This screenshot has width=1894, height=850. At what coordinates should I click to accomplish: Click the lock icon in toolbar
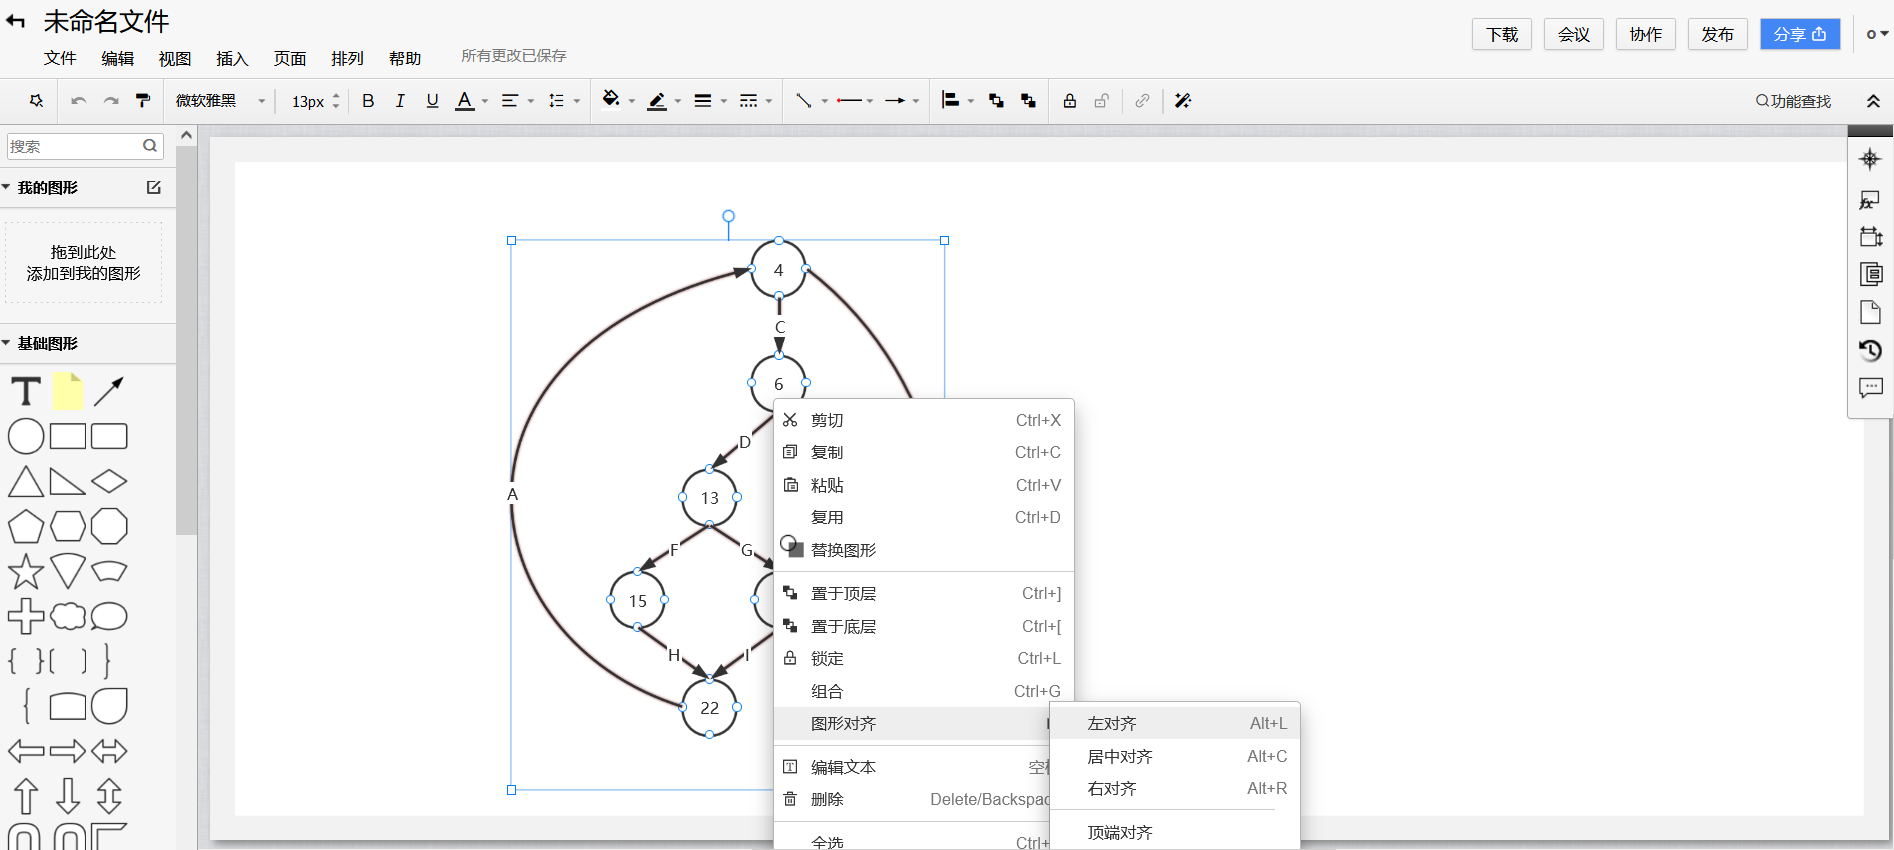pos(1070,100)
